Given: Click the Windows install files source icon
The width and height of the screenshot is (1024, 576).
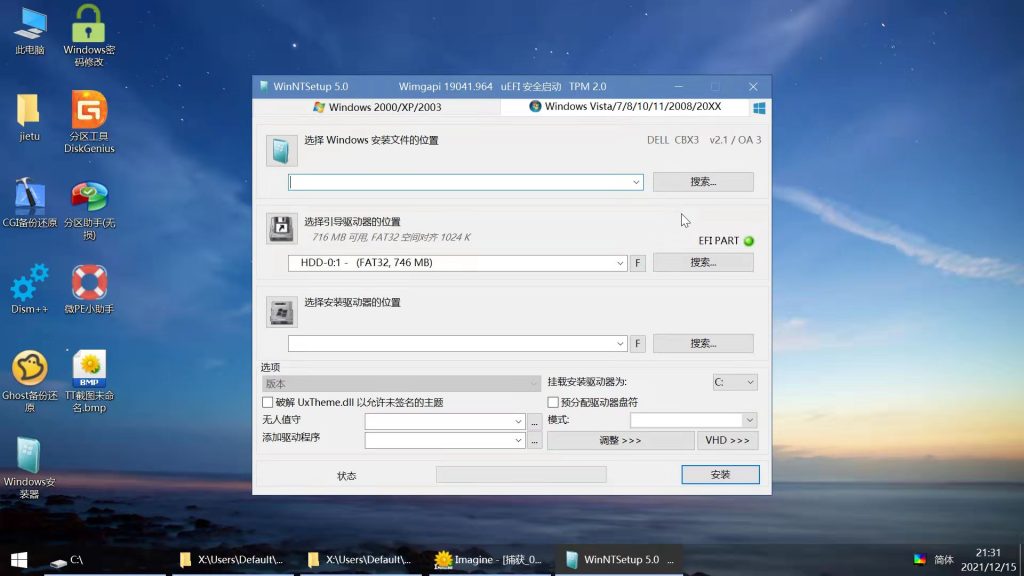Looking at the screenshot, I should (x=281, y=151).
